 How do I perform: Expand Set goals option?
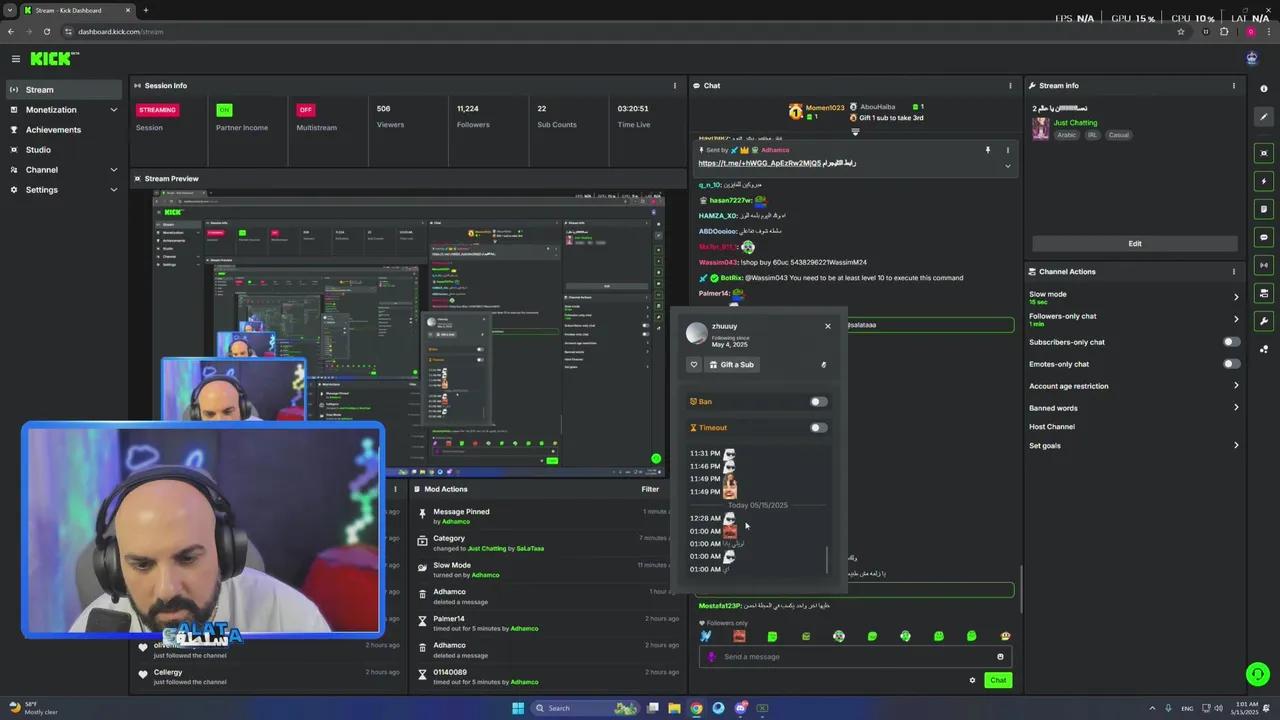point(1134,446)
